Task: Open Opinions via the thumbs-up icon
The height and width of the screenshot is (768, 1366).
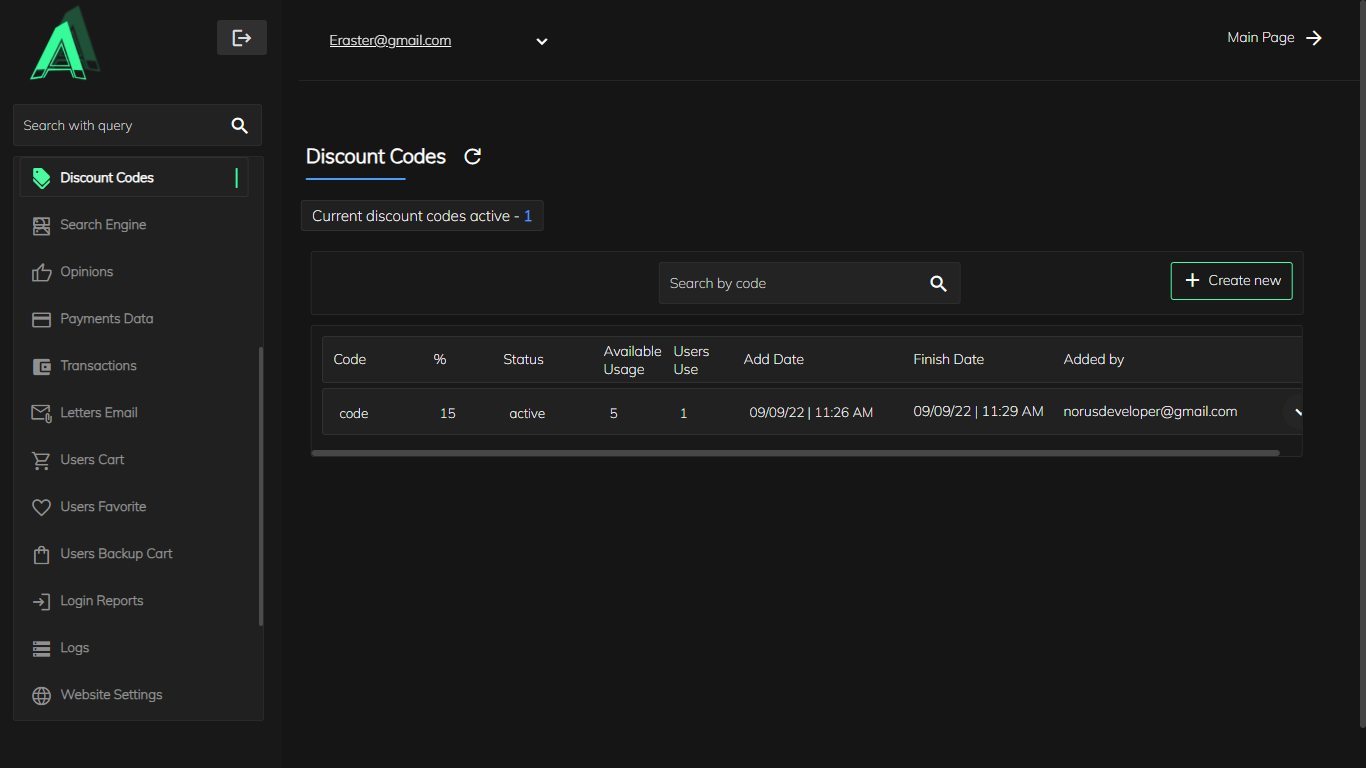Action: 41,272
